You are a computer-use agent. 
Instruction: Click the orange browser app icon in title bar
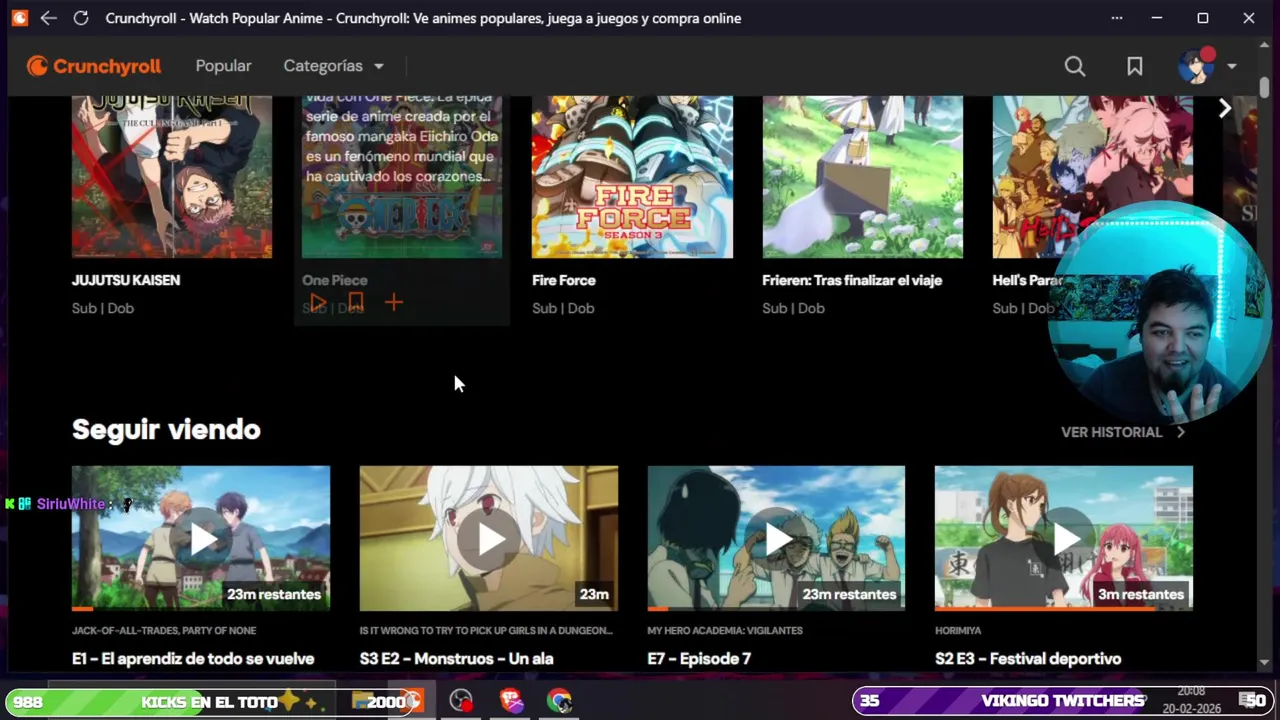(x=19, y=18)
